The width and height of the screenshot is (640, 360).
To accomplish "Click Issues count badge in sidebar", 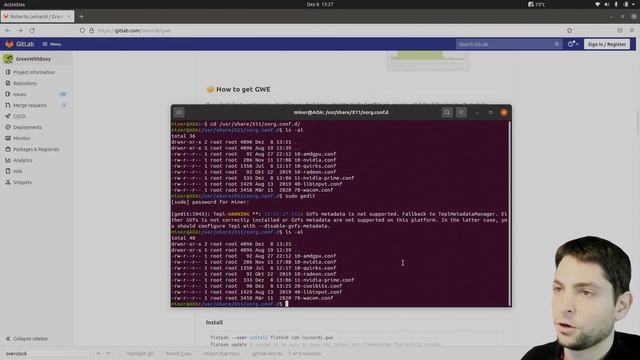I will tap(63, 94).
